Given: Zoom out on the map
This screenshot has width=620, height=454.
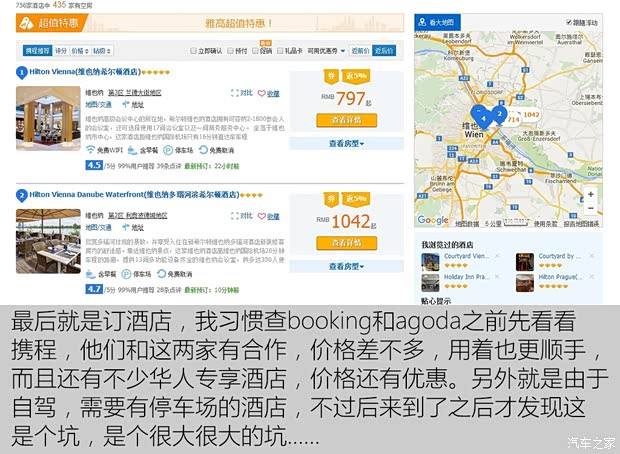Looking at the screenshot, I should click(x=590, y=208).
